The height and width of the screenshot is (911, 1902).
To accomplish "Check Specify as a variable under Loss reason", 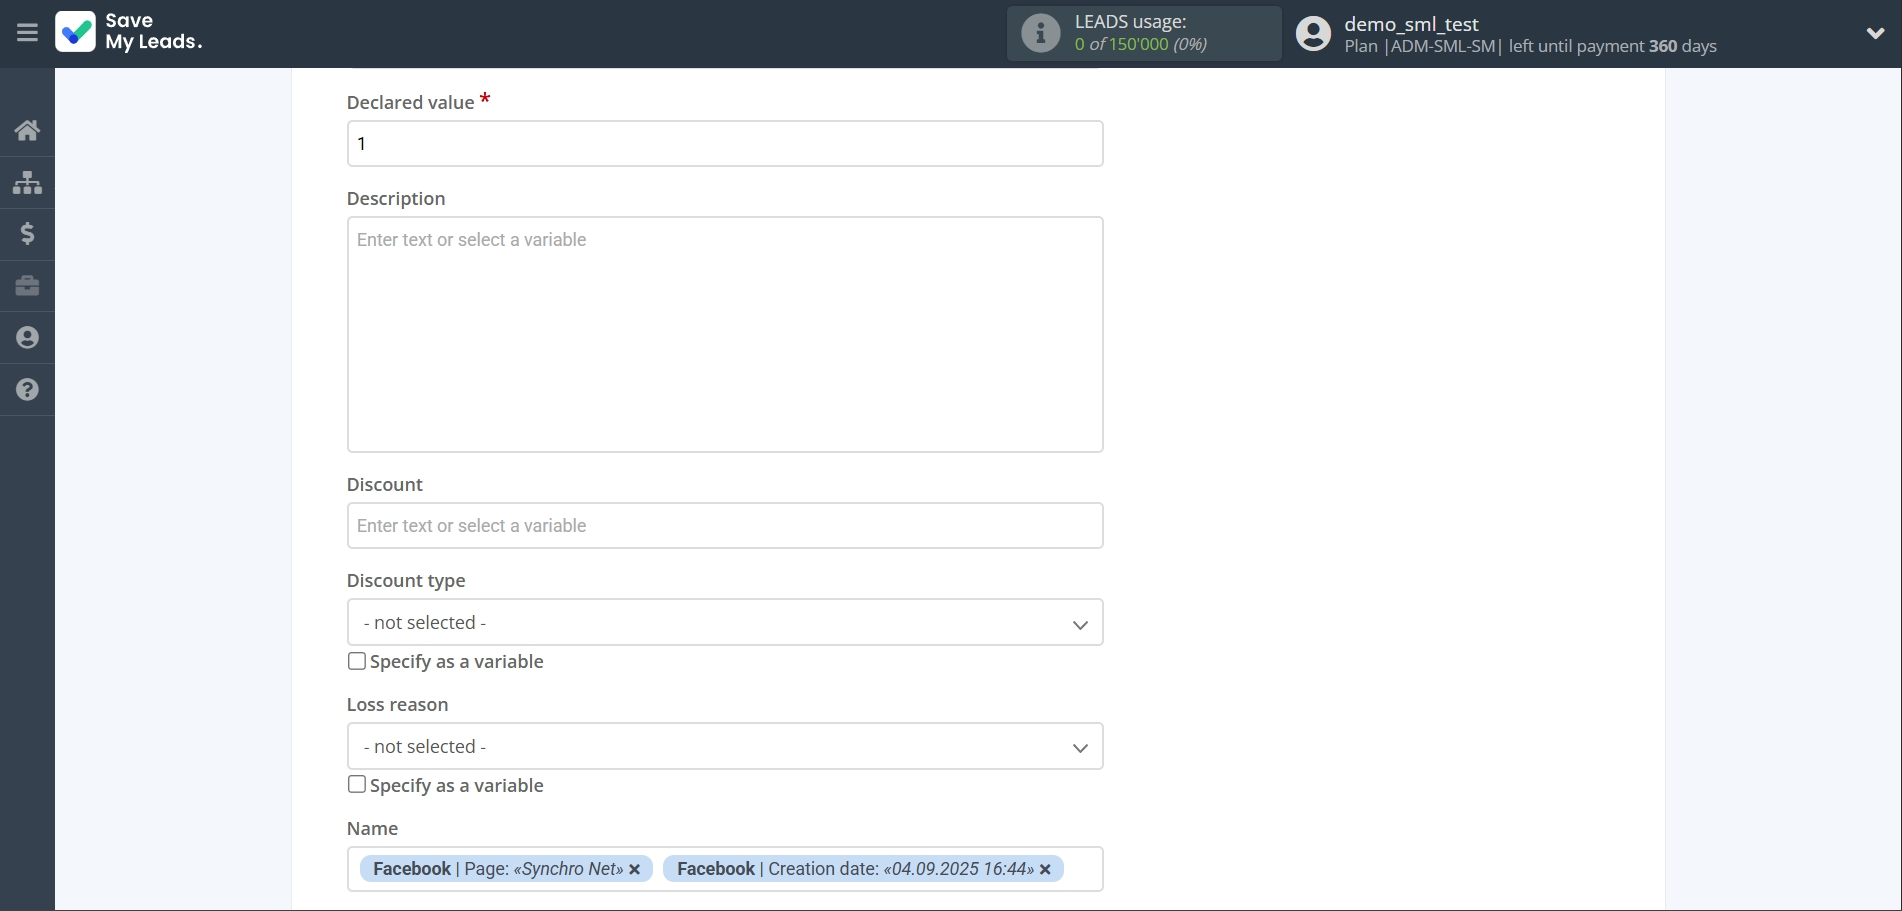I will (357, 785).
